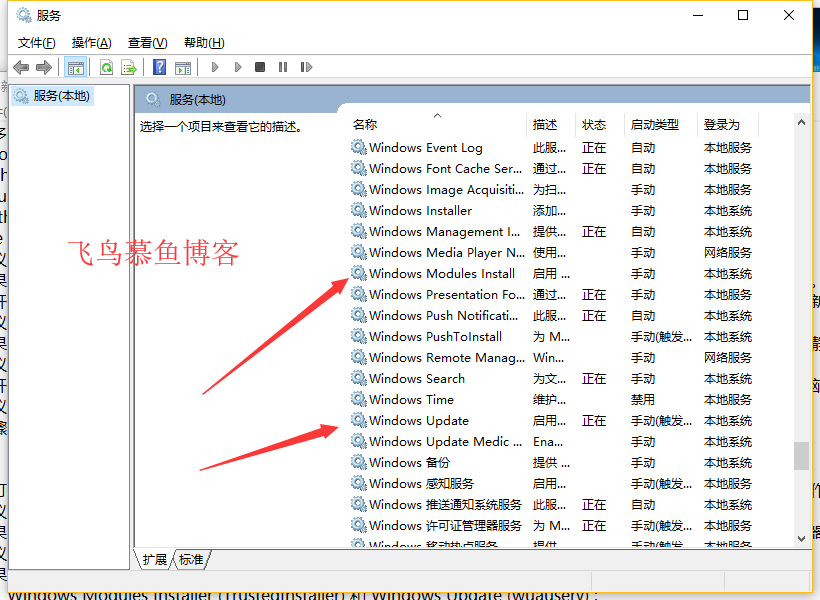Sort services by the 名称 column header

click(x=365, y=124)
